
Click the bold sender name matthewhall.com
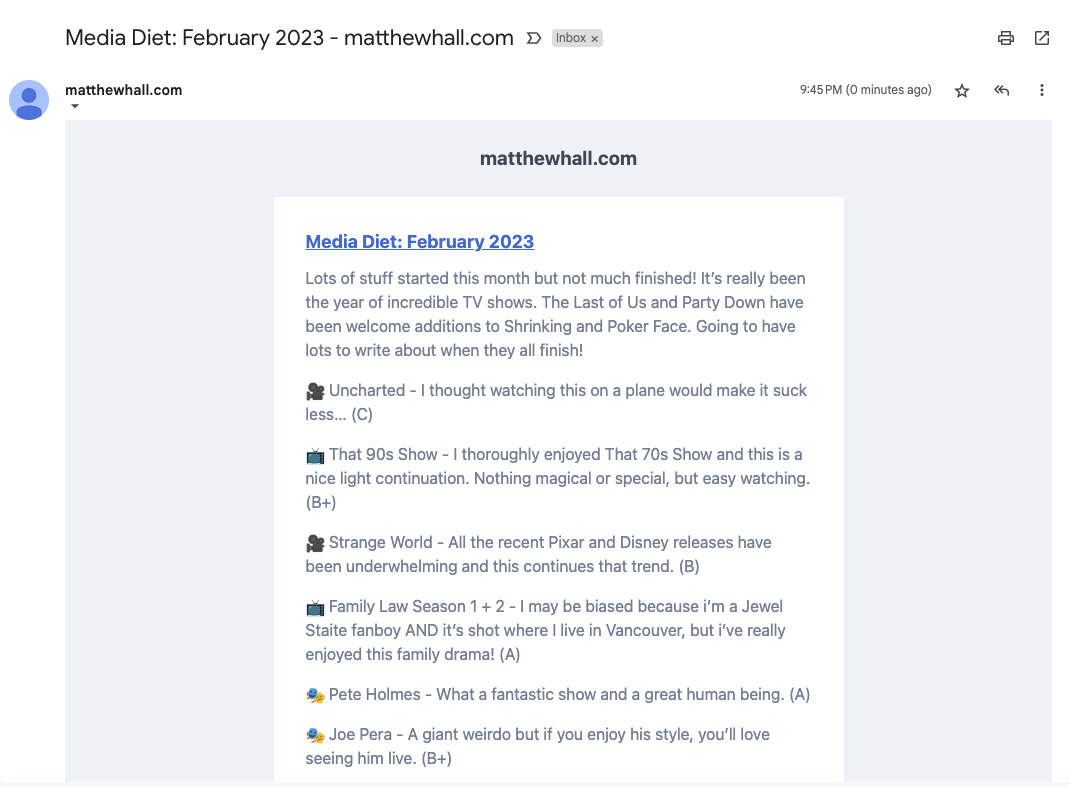[x=124, y=90]
